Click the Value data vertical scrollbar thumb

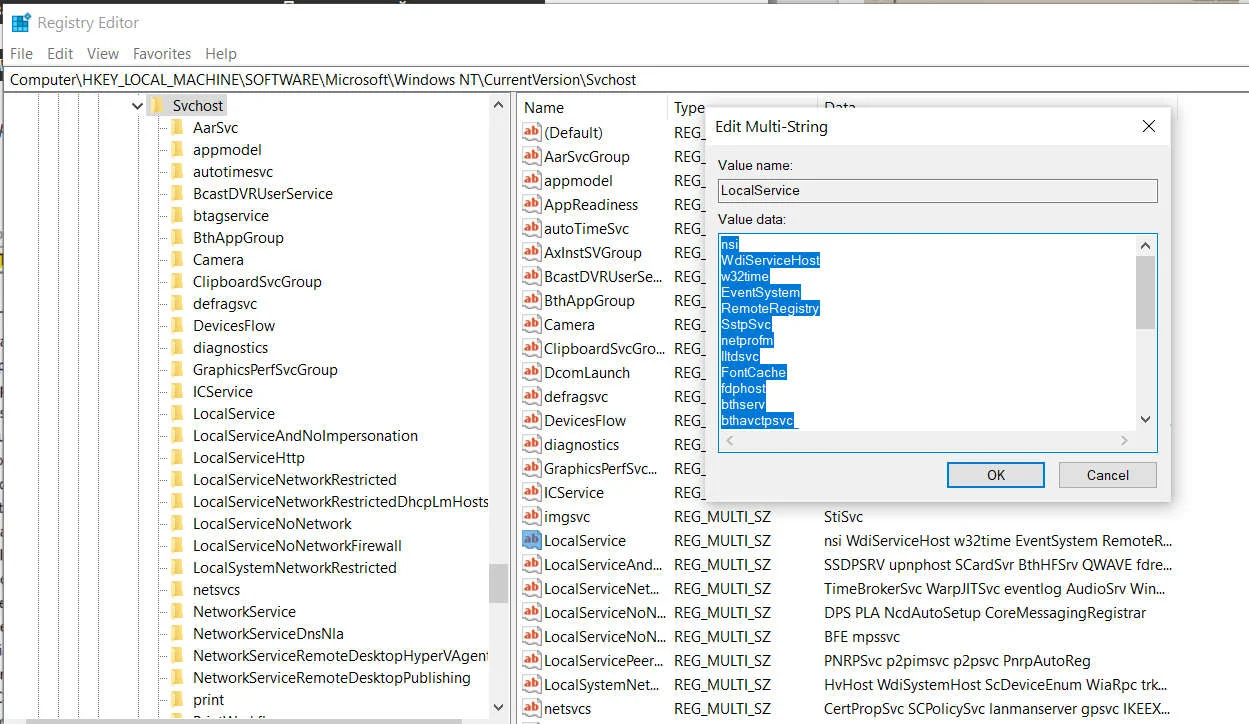[x=1146, y=292]
